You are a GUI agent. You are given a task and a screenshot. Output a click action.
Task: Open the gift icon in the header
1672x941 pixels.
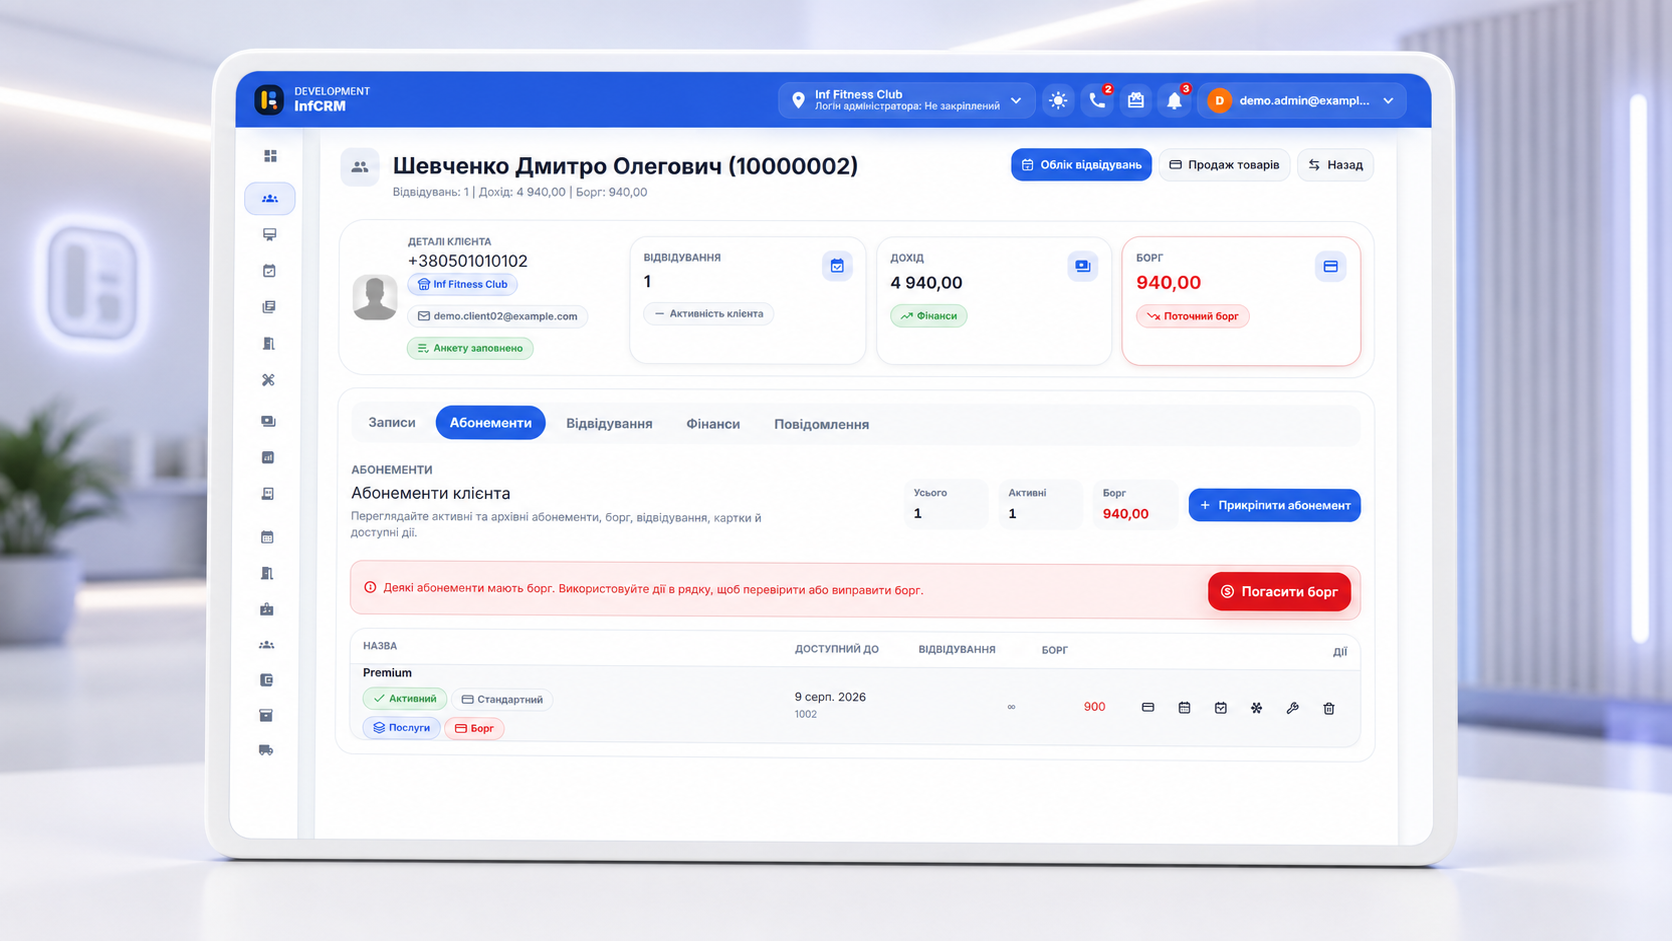1136,100
